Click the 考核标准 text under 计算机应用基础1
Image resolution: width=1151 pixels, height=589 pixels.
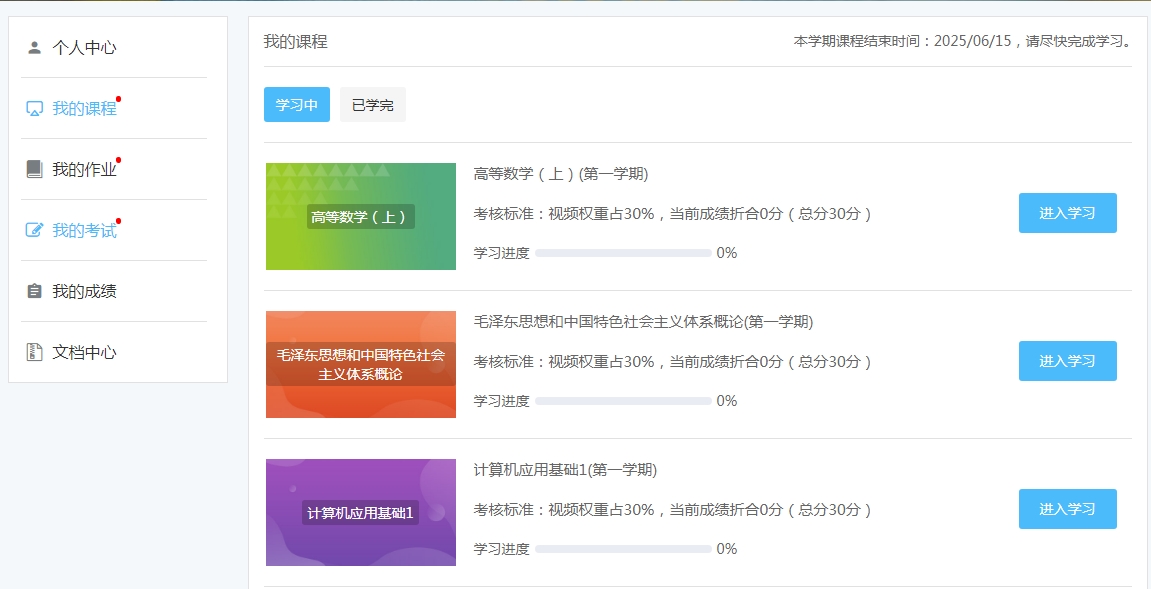[672, 510]
